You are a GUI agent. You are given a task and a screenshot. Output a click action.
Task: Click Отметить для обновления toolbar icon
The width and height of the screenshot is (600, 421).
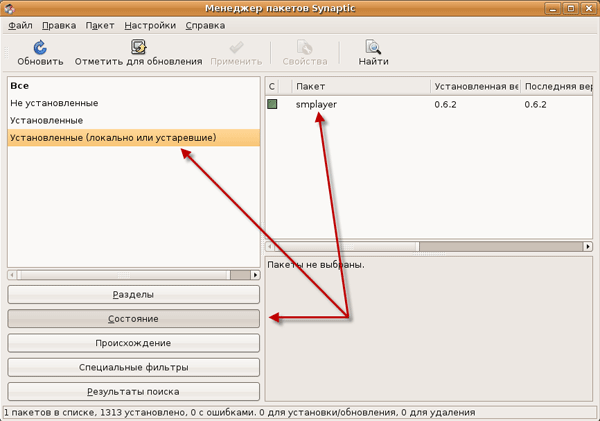(138, 47)
